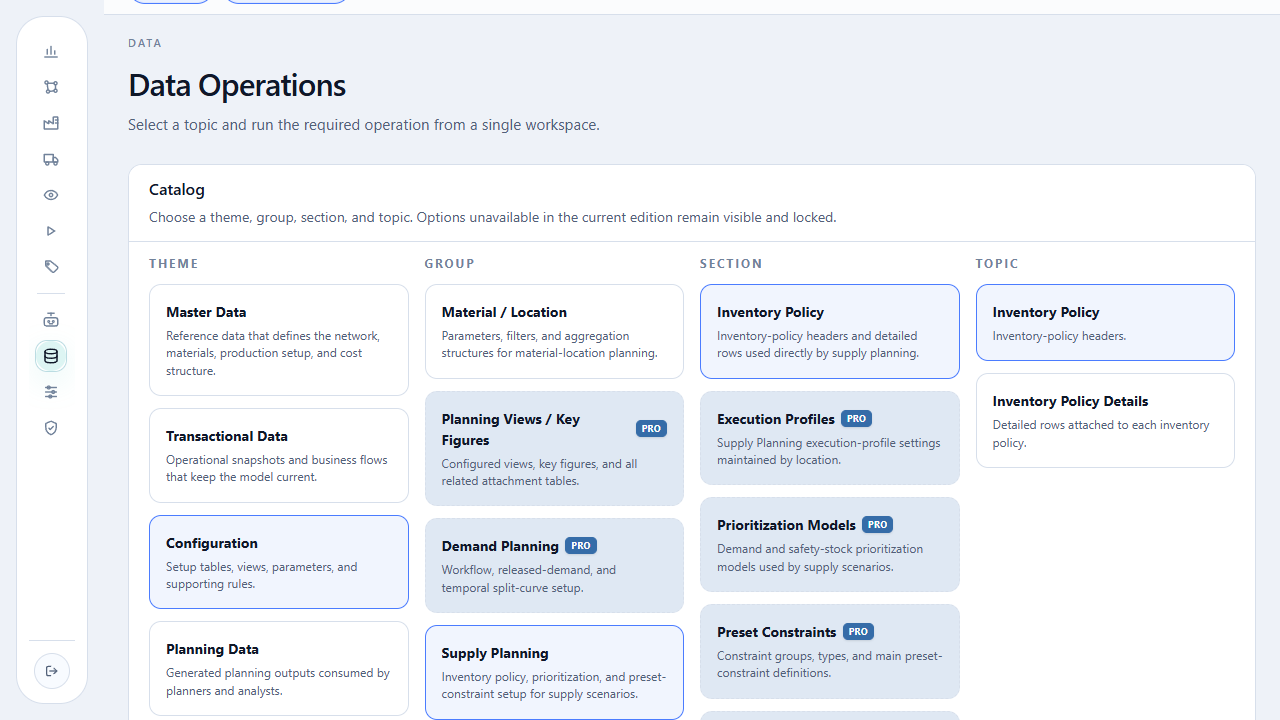Open the eye visibility icon in sidebar
Image resolution: width=1280 pixels, height=720 pixels.
(51, 195)
